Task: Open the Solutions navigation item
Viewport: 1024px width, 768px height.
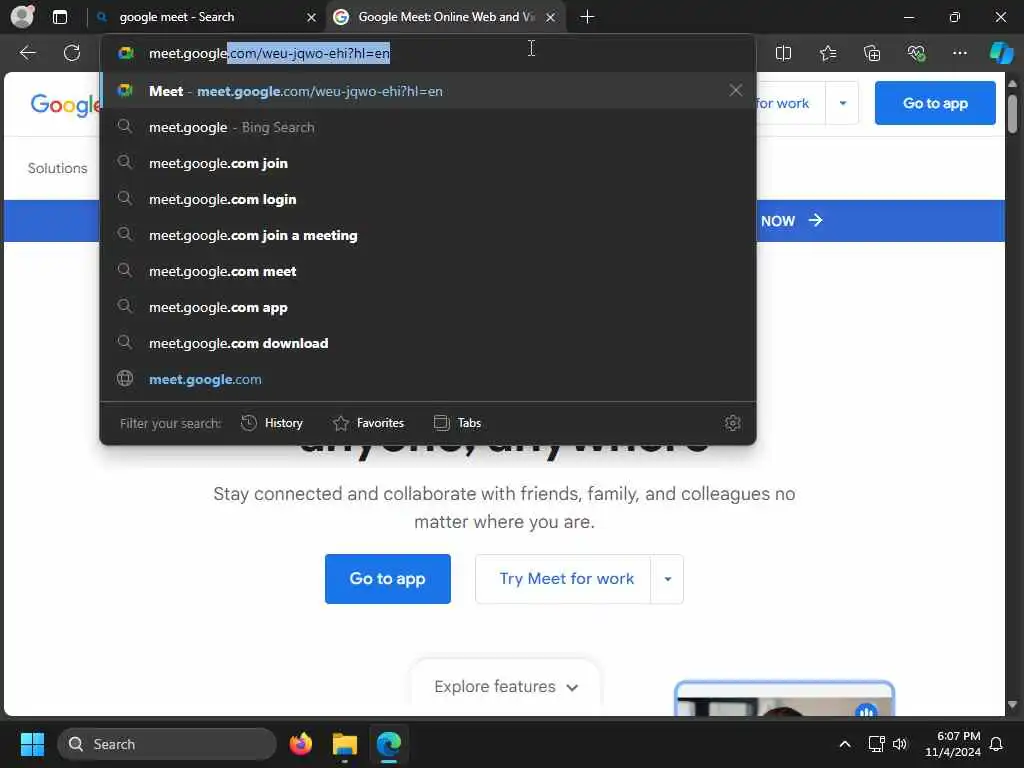Action: [57, 168]
